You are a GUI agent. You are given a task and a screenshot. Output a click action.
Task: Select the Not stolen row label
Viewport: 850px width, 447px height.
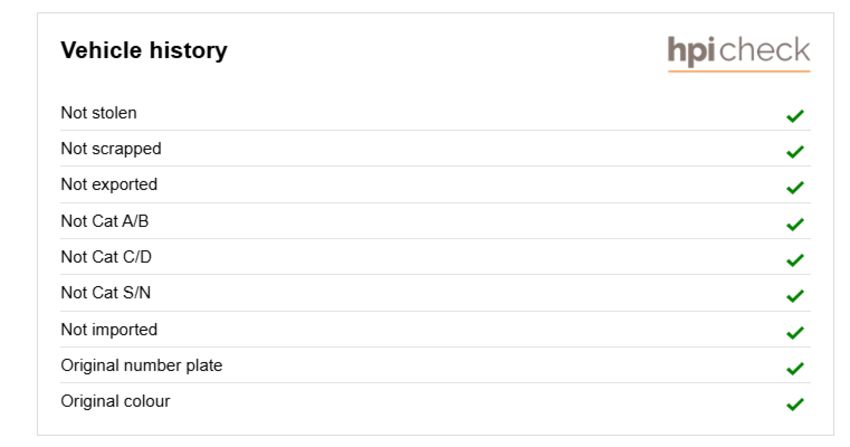click(x=99, y=113)
